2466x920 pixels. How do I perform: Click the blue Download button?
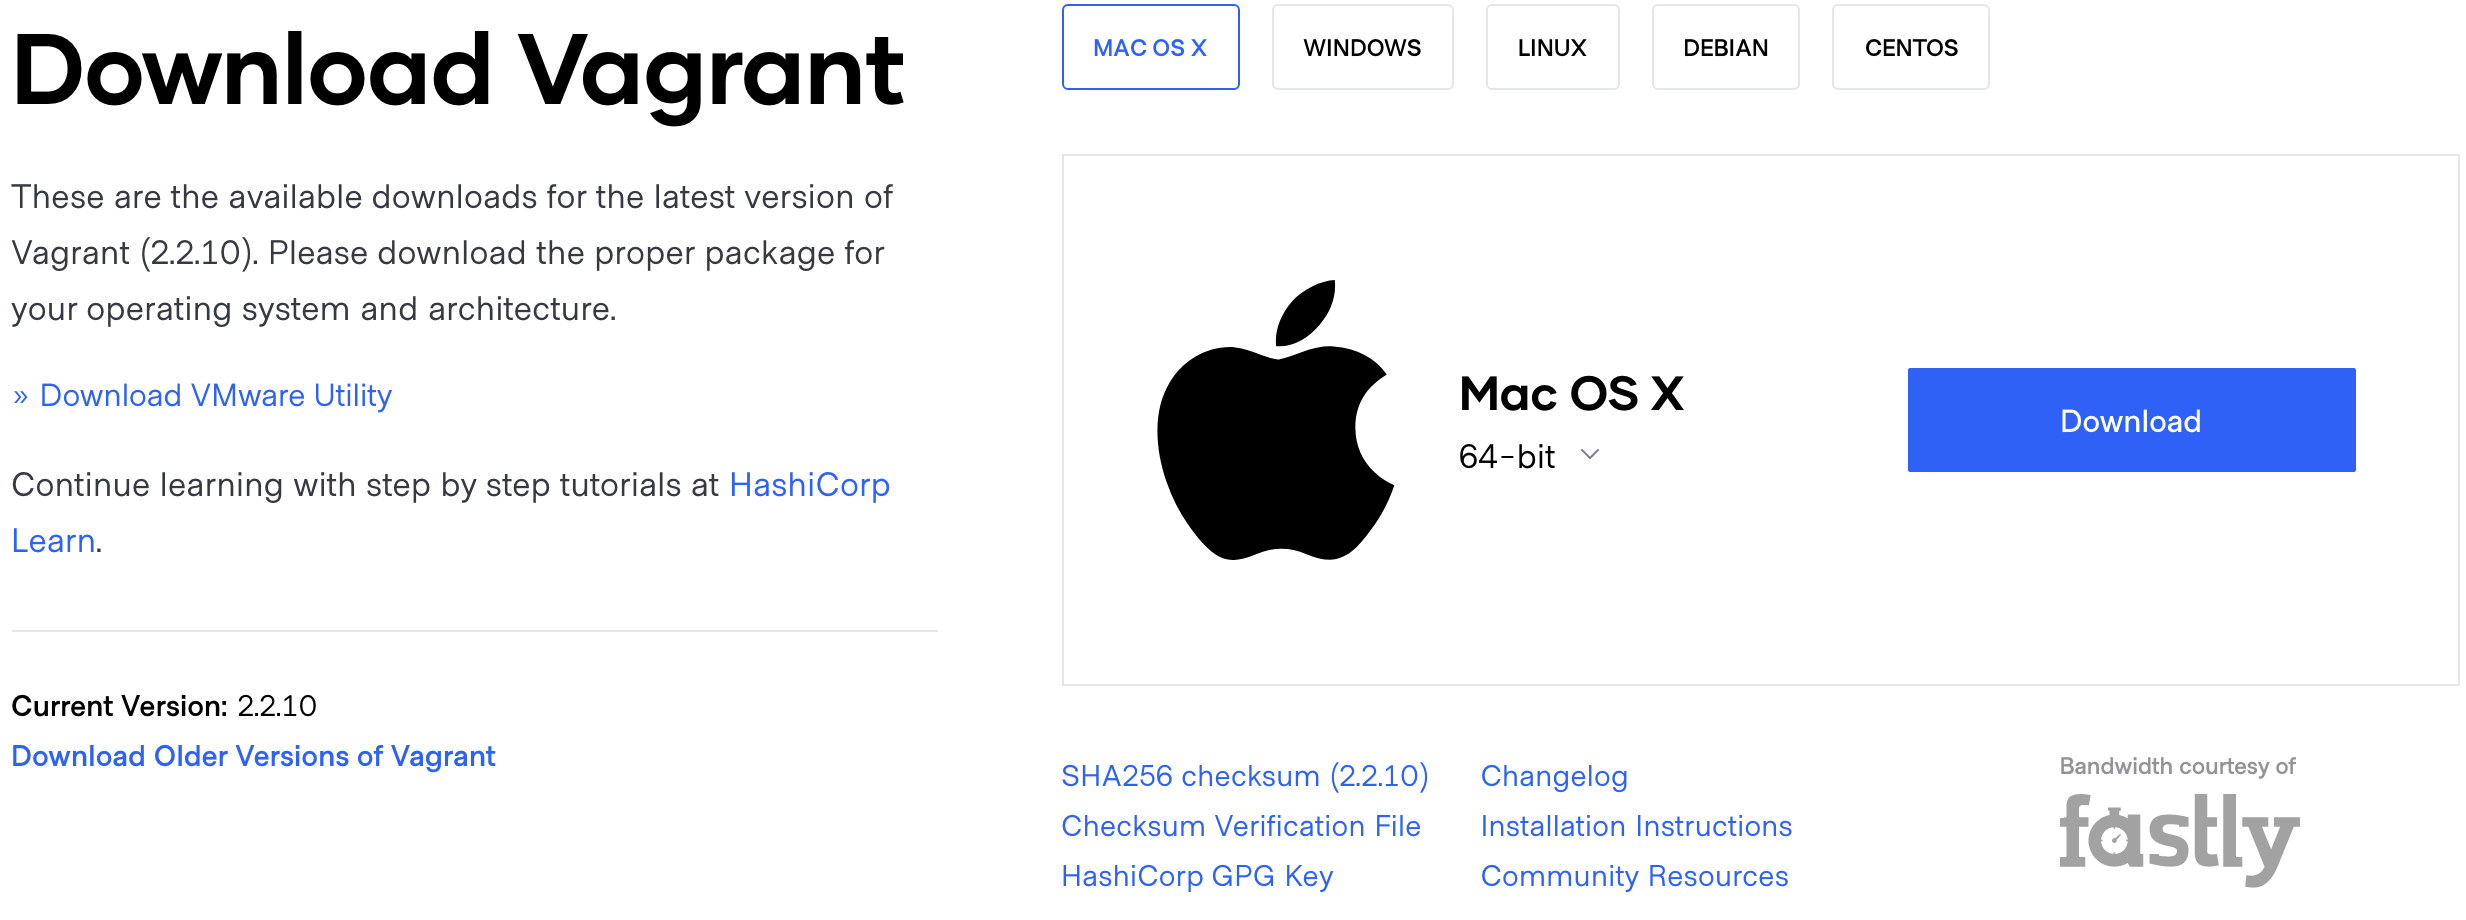(x=2131, y=420)
